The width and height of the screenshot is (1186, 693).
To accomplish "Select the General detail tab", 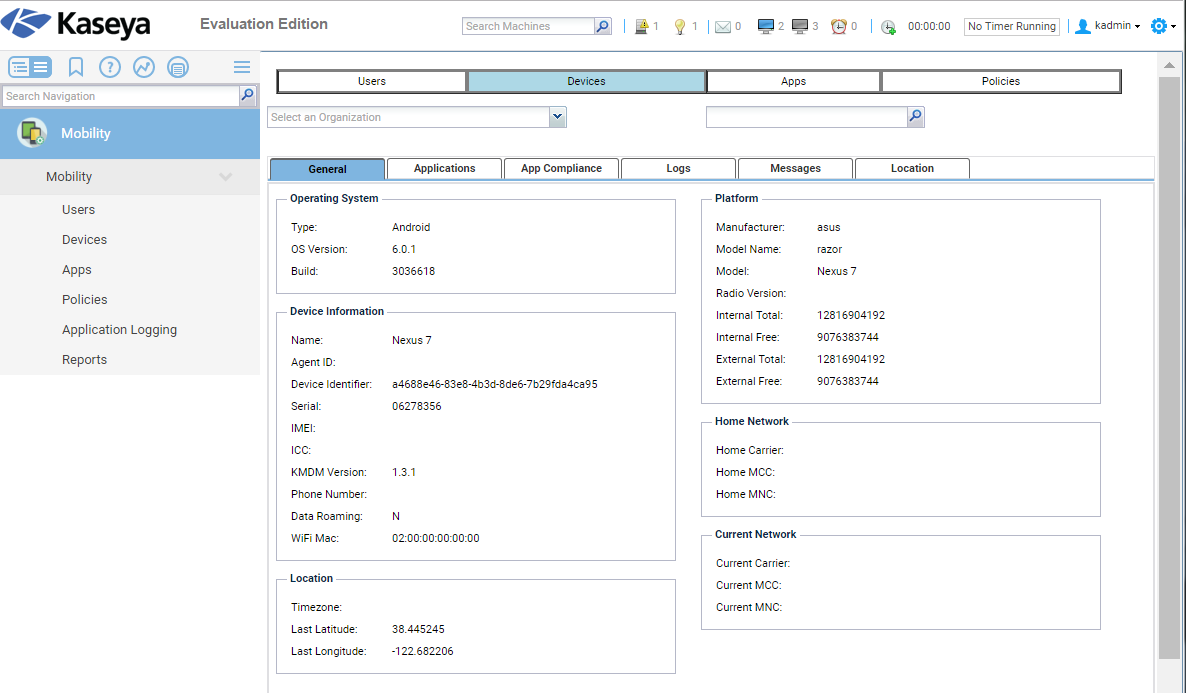I will point(328,169).
